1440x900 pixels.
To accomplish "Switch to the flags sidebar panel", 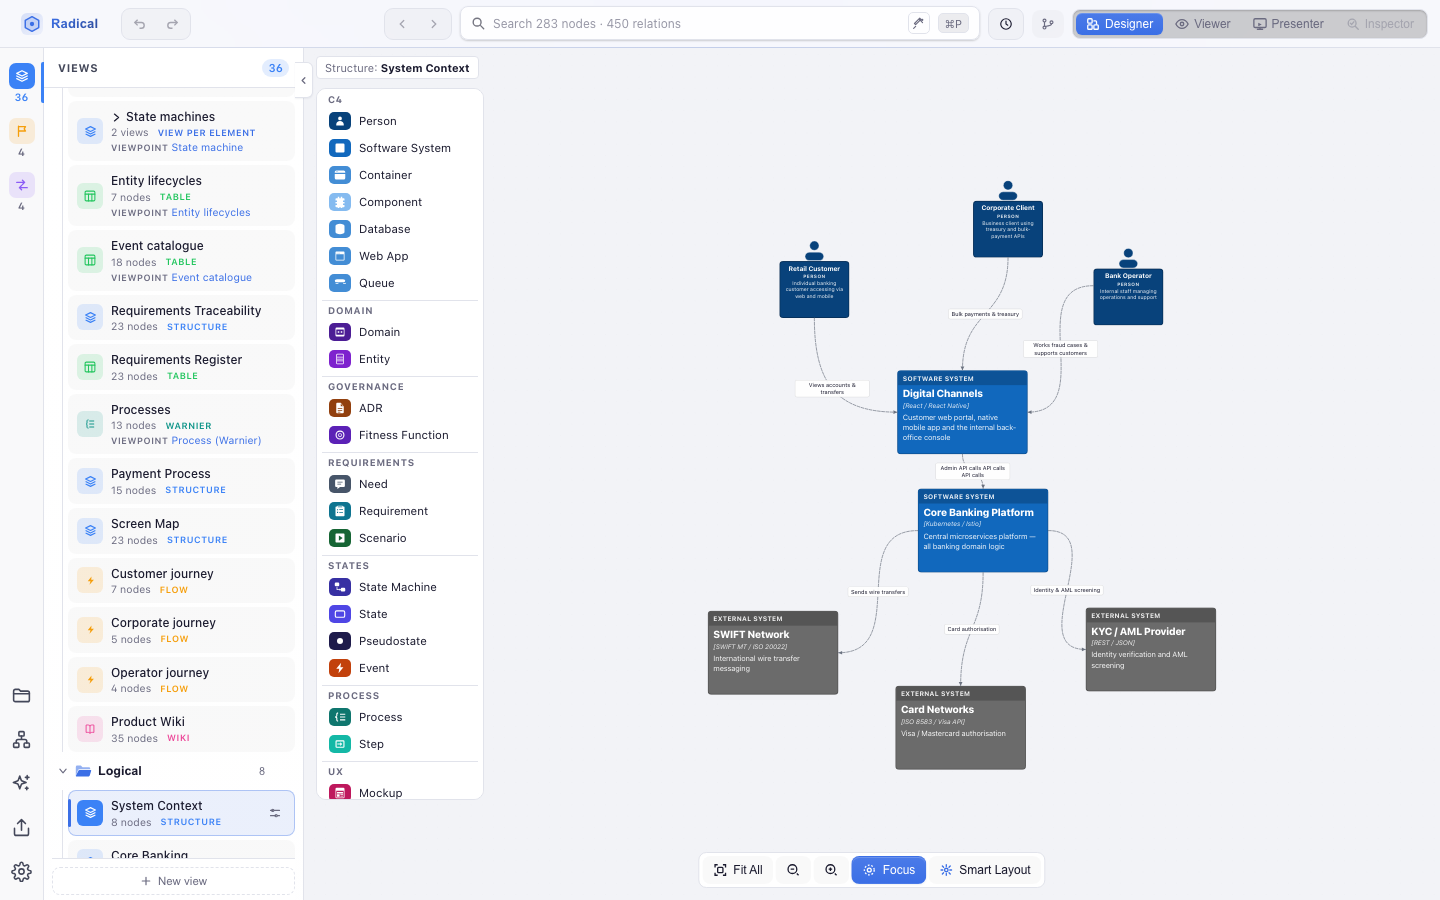I will tap(21, 131).
